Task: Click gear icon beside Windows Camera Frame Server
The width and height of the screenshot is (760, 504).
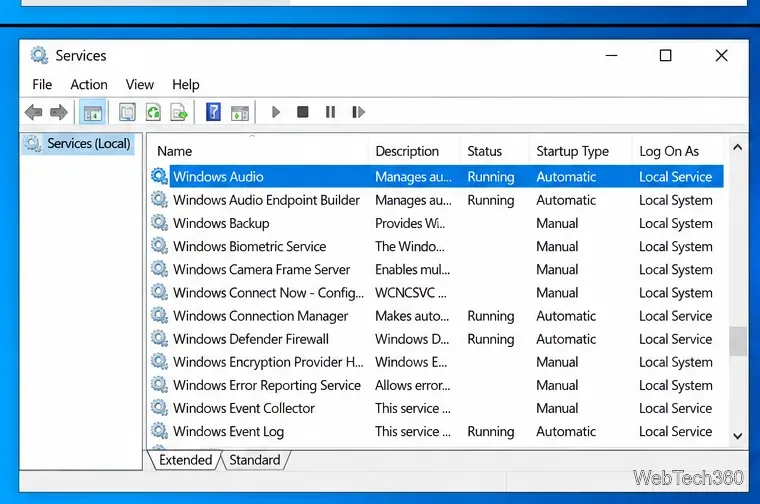Action: tap(159, 268)
